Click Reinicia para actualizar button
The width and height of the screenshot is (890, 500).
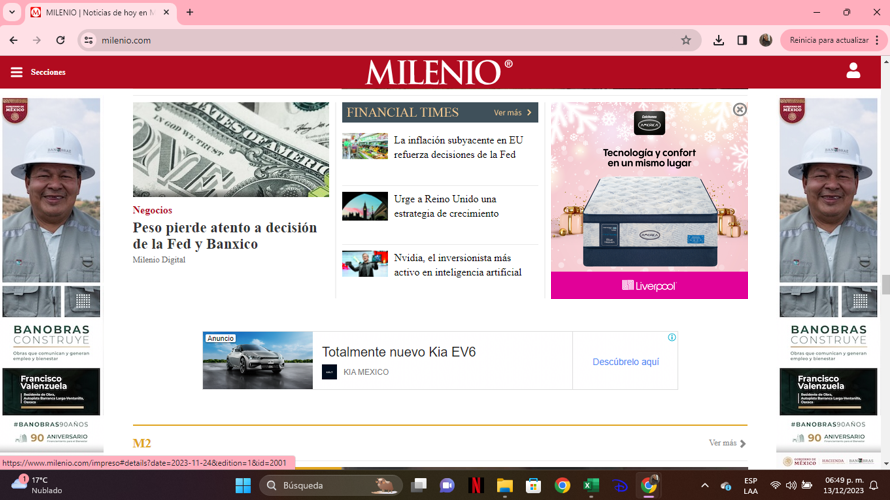(829, 40)
